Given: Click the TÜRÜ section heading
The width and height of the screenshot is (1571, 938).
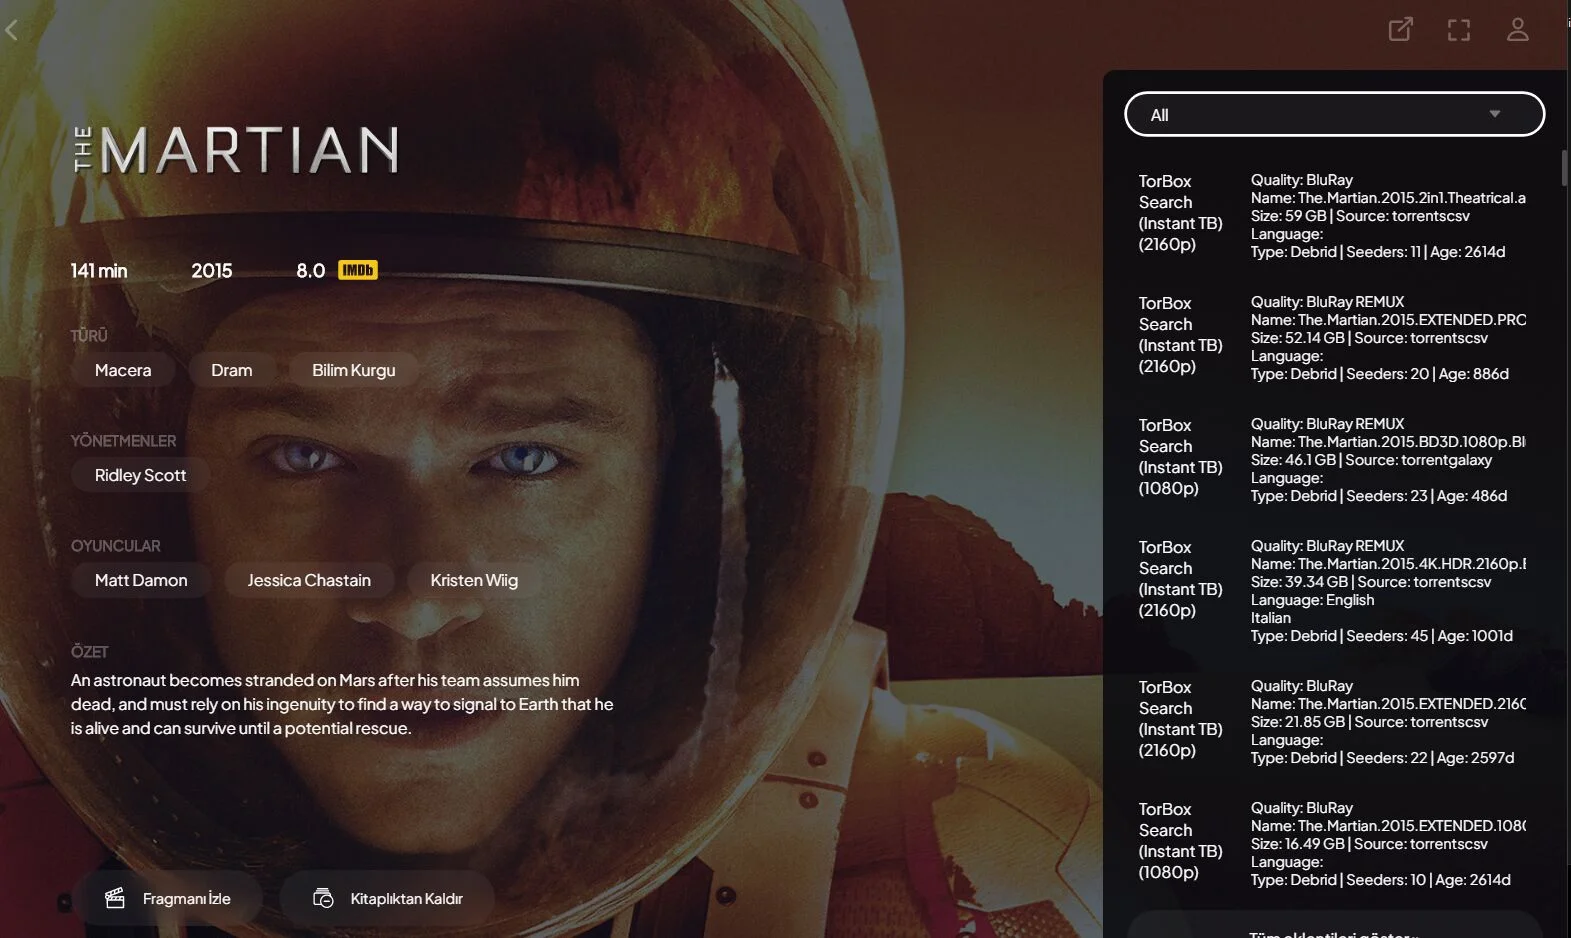Looking at the screenshot, I should 89,336.
